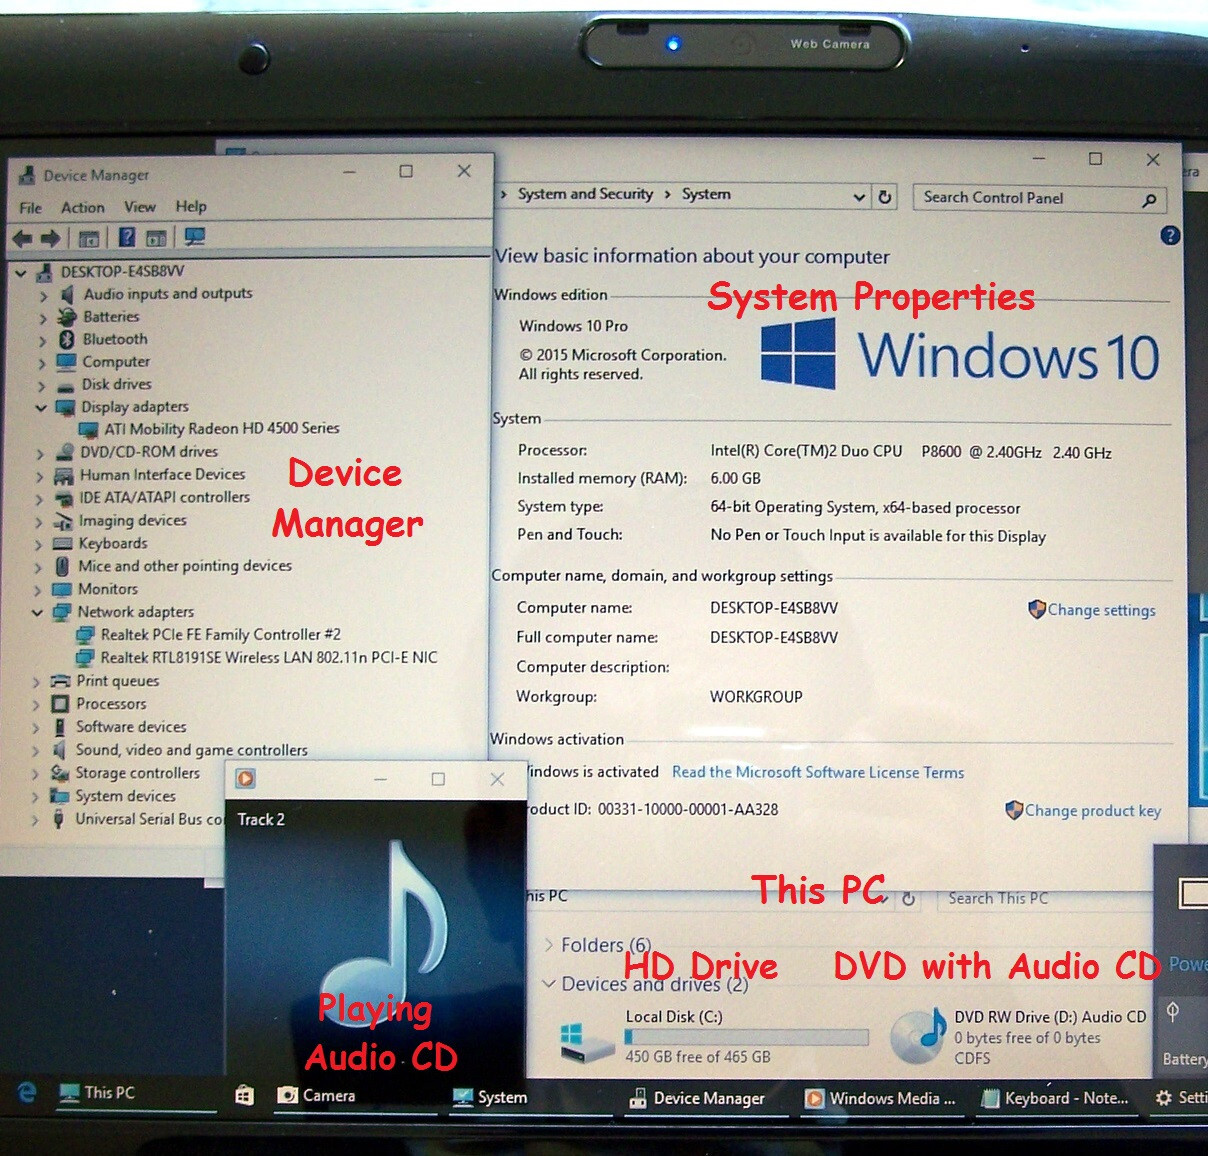Screen dimensions: 1208x1156
Task: Select the Monitors category icon
Action: pyautogui.click(x=62, y=589)
